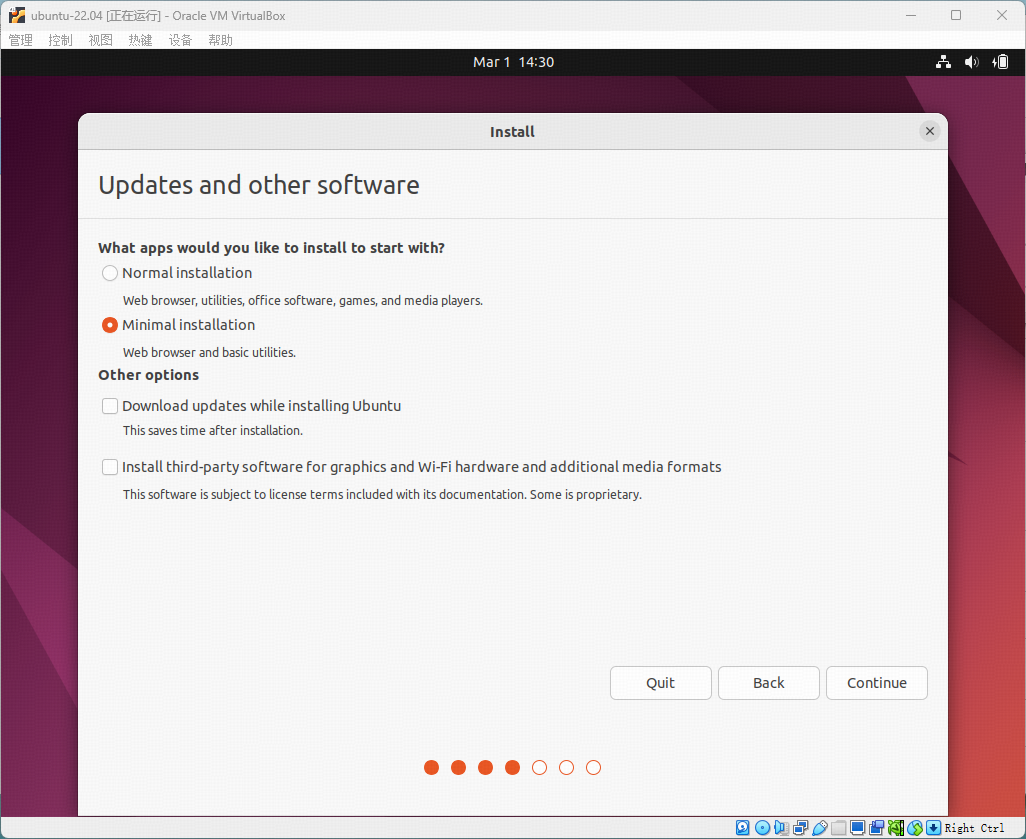1026x839 pixels.
Task: Click the Mar 1 14:30 clock
Action: (513, 62)
